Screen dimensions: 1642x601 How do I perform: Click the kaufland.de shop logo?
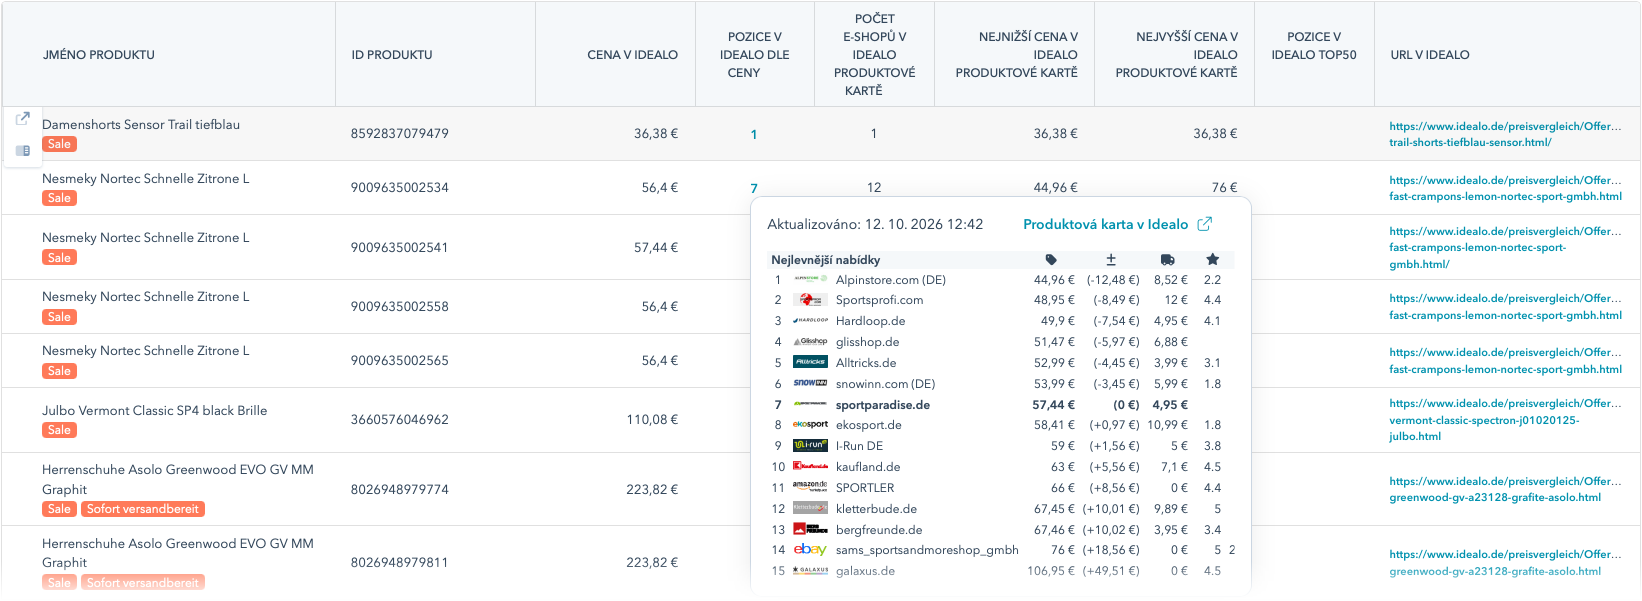point(810,467)
